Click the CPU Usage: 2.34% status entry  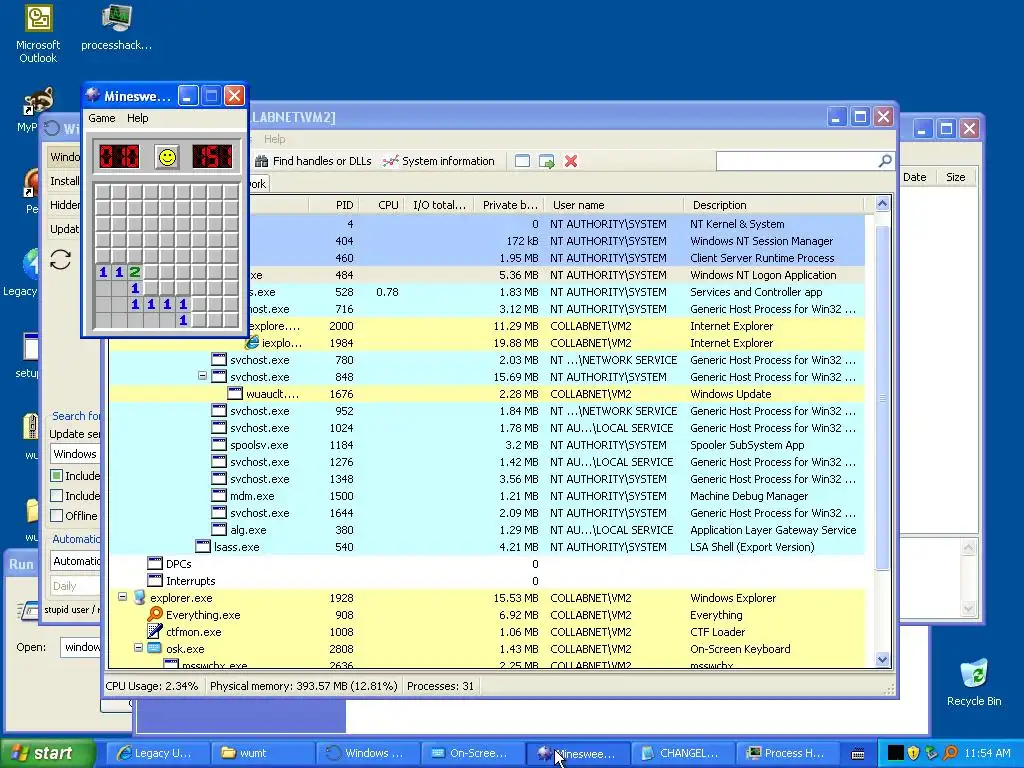click(152, 686)
